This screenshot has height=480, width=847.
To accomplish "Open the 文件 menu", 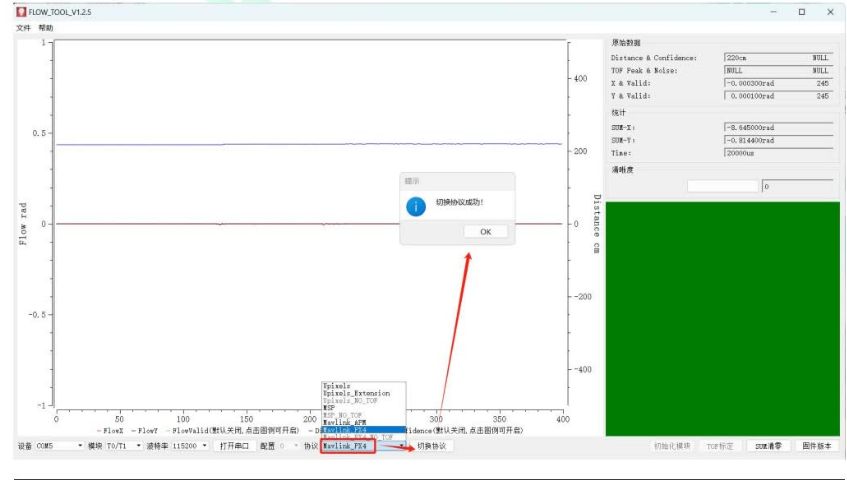I will (23, 28).
